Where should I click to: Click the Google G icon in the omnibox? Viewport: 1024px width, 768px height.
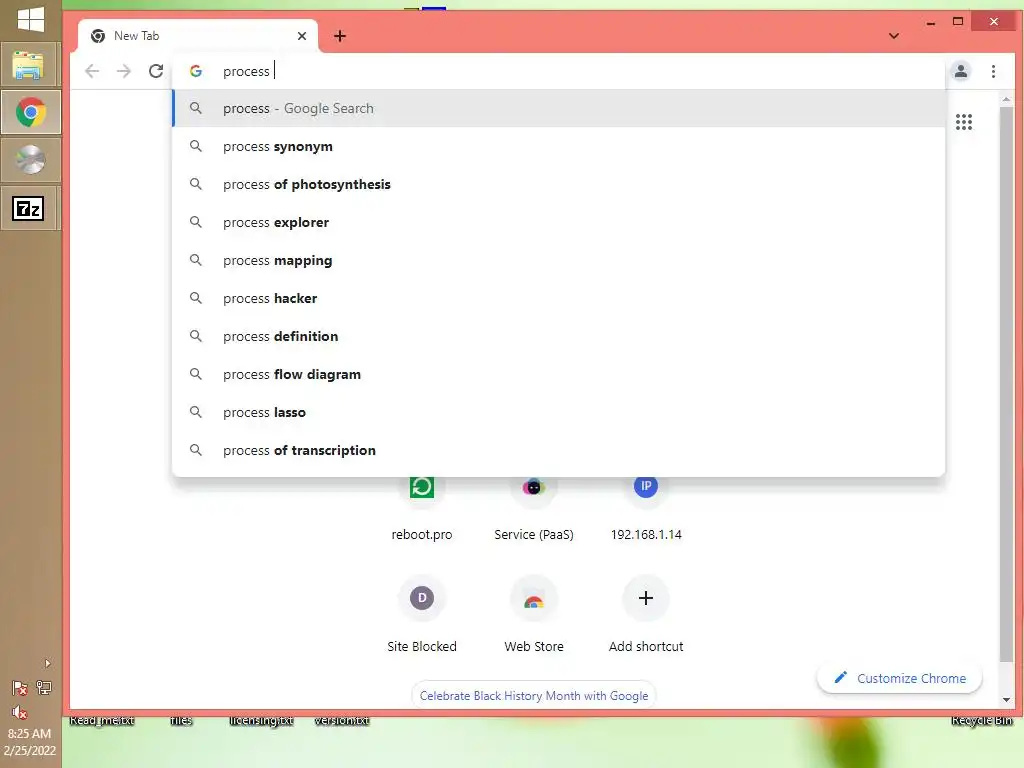pos(196,71)
